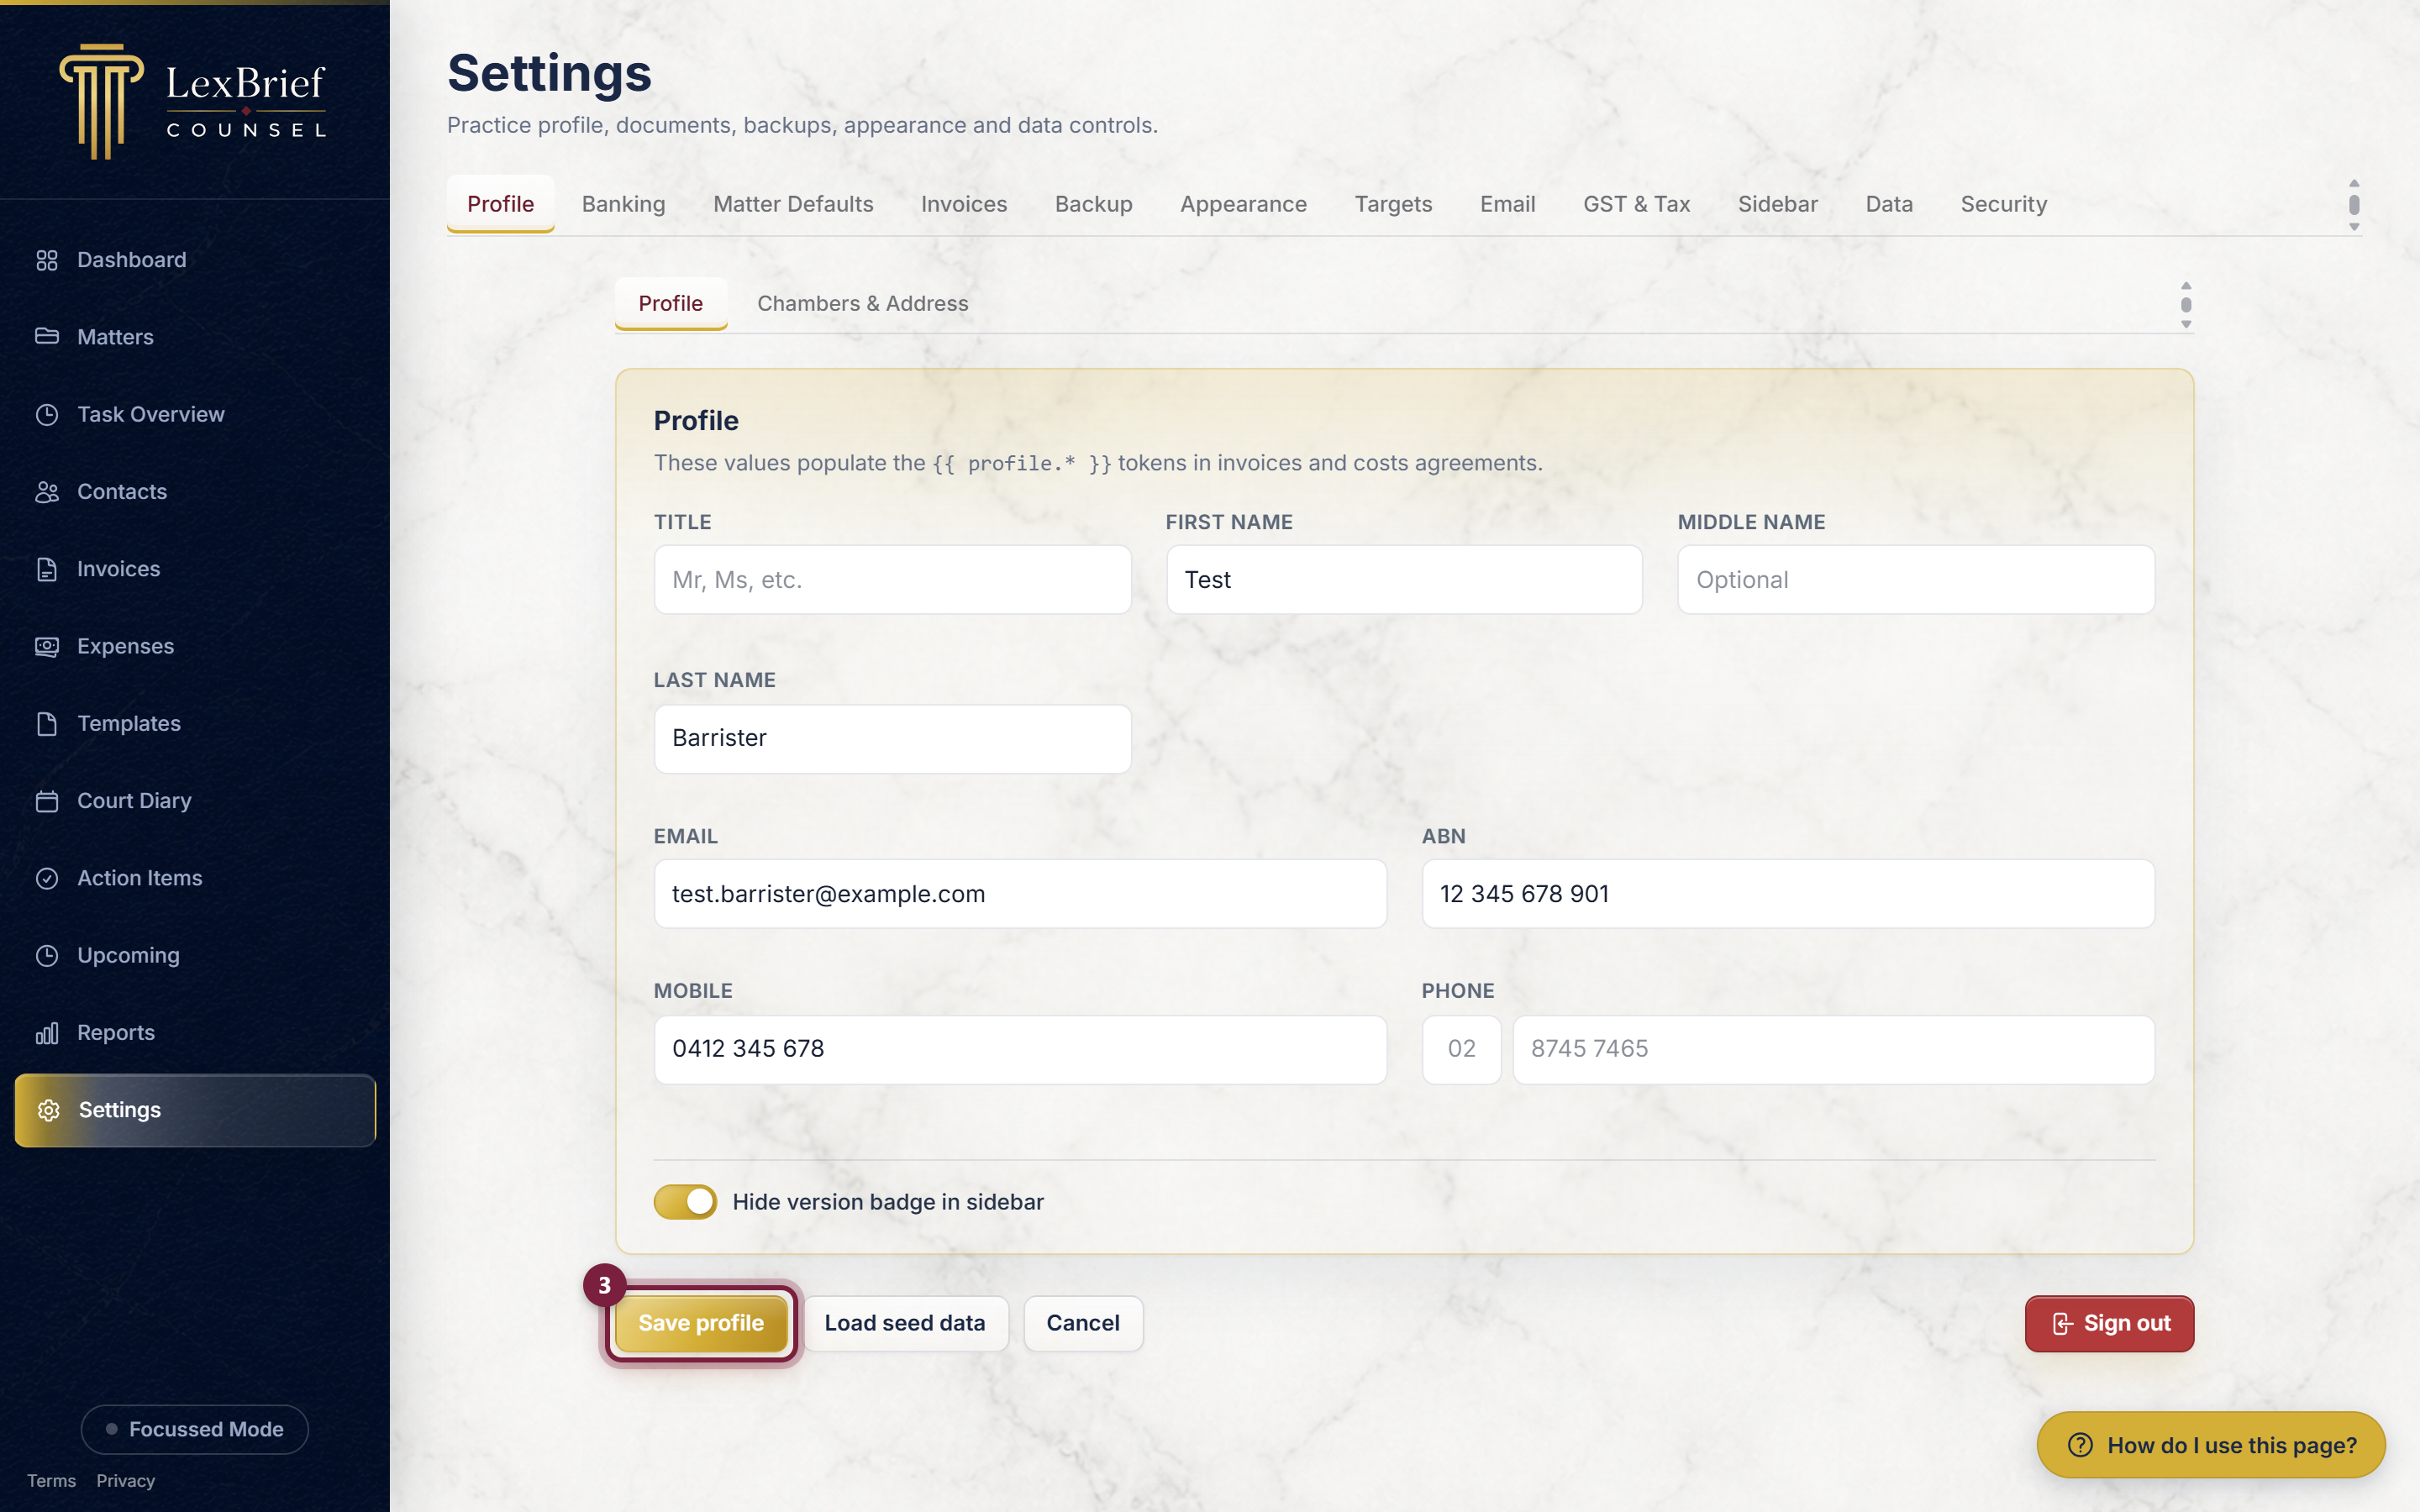Viewport: 2420px width, 1512px height.
Task: Click the First Name field containing Test
Action: (x=1404, y=580)
